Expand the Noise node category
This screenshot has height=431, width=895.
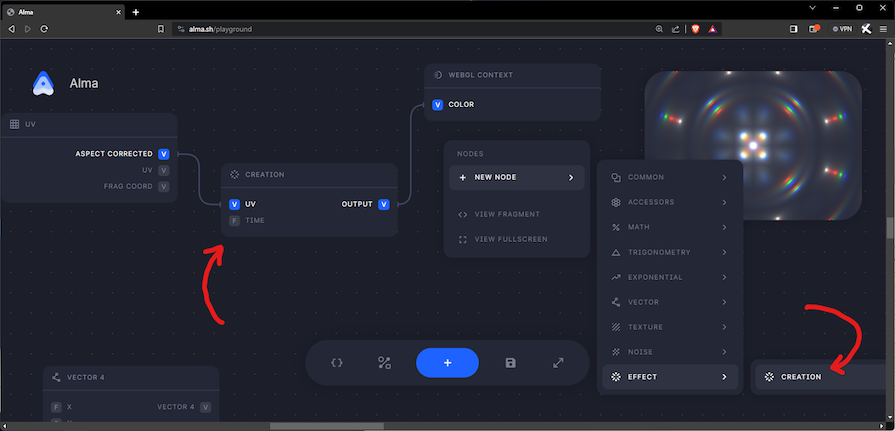[669, 352]
